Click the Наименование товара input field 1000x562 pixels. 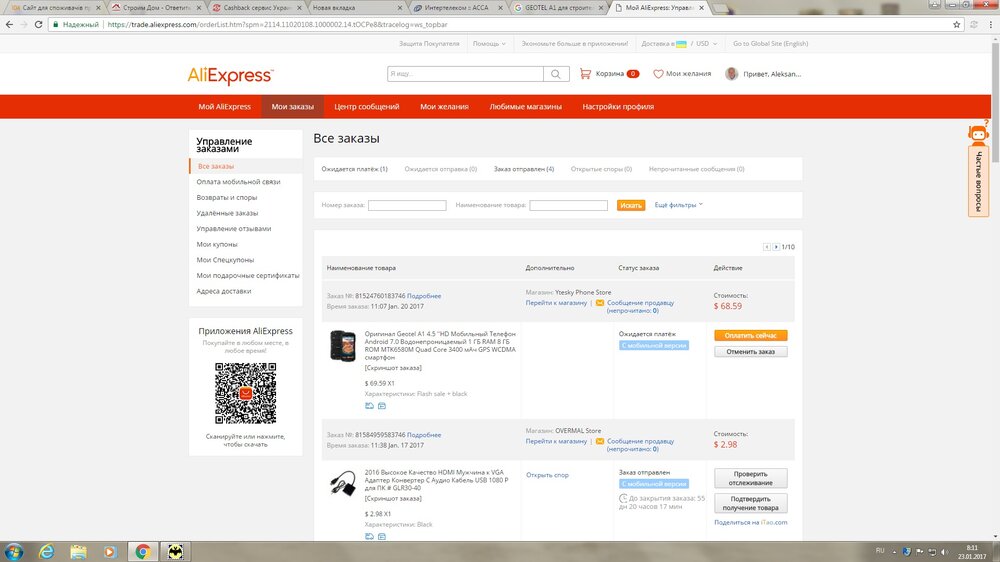[x=568, y=205]
